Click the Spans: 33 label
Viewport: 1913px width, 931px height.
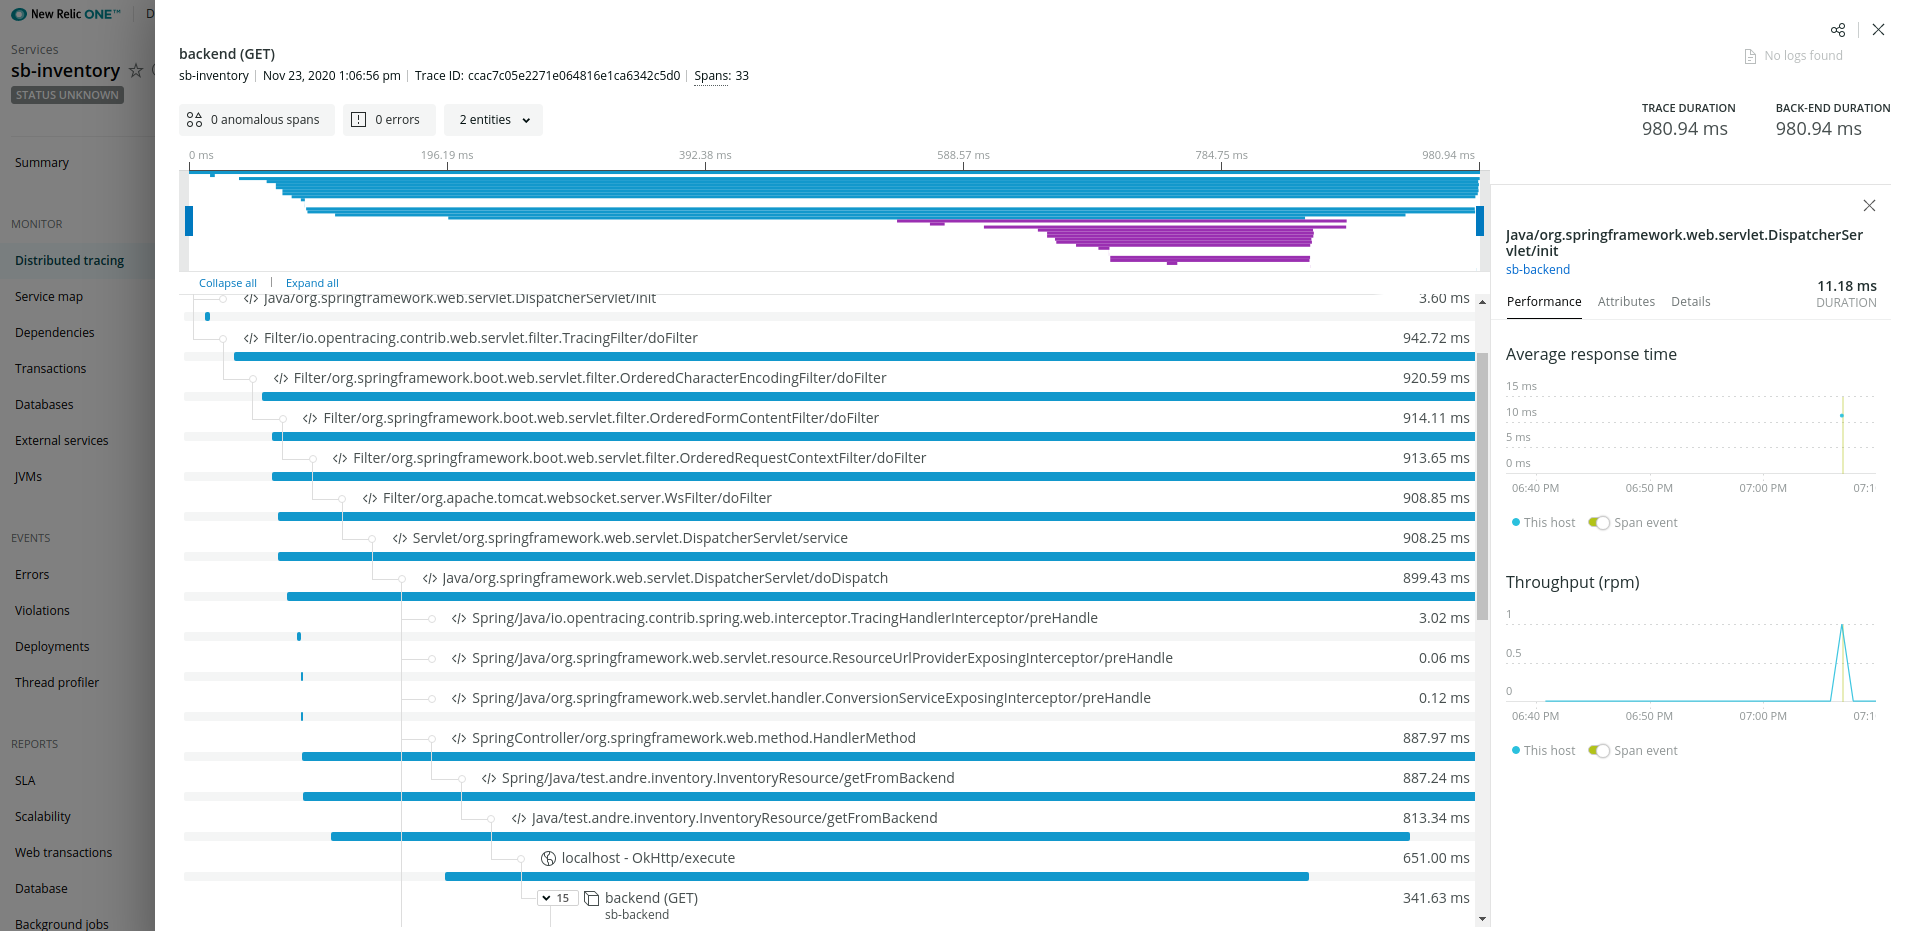click(721, 76)
